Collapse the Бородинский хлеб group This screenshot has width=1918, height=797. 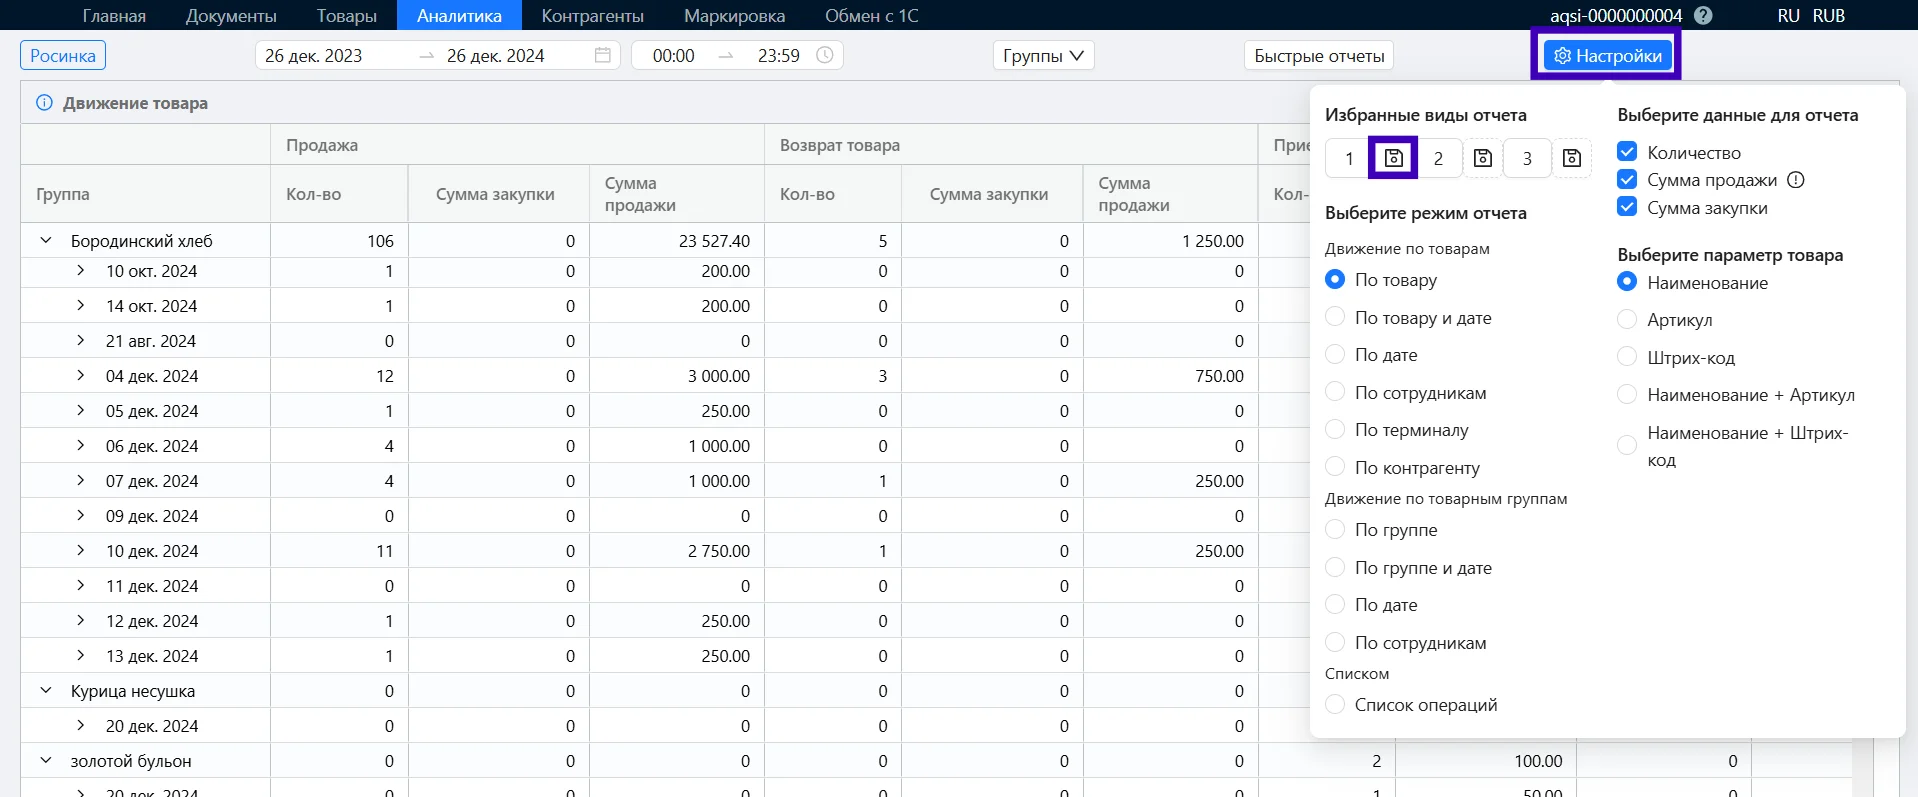[x=46, y=240]
